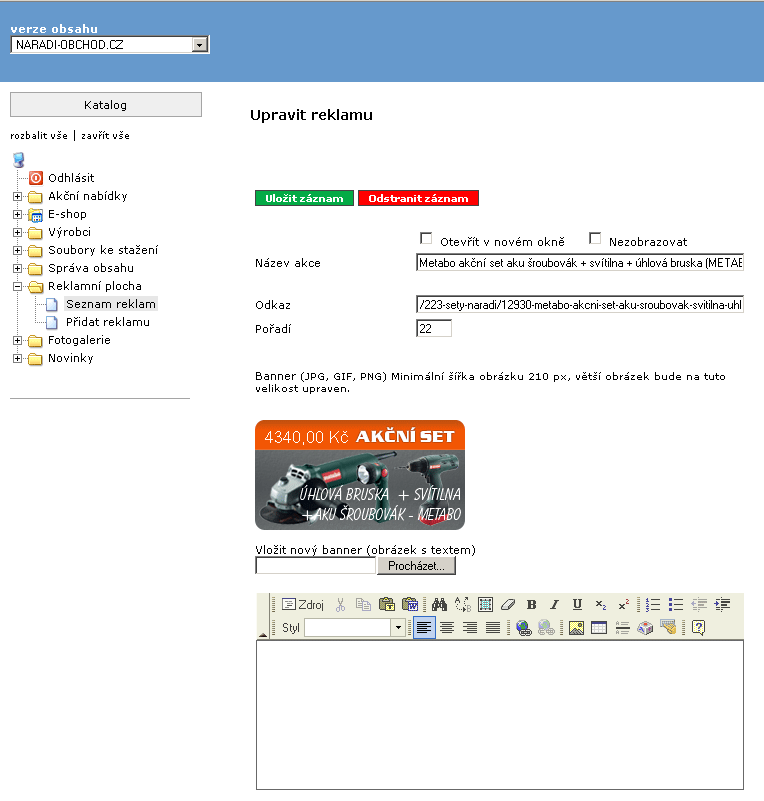The image size is (764, 801).
Task: Click Paste from Word icon
Action: 410,605
